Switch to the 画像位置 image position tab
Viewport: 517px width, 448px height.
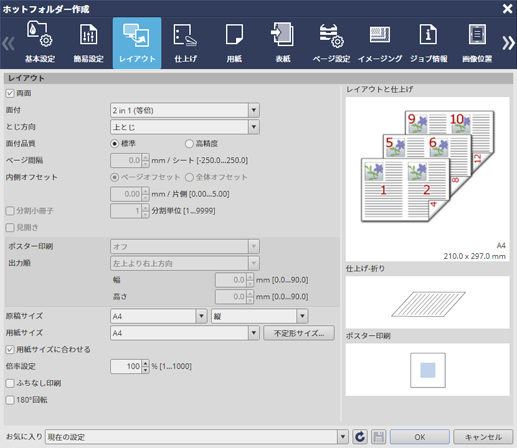477,43
